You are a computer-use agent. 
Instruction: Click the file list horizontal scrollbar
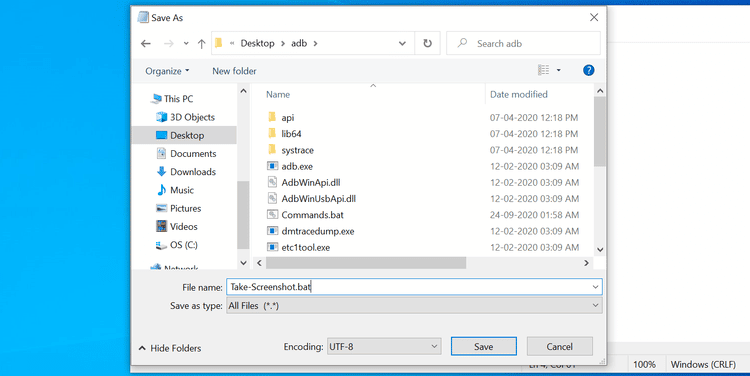tap(366, 263)
